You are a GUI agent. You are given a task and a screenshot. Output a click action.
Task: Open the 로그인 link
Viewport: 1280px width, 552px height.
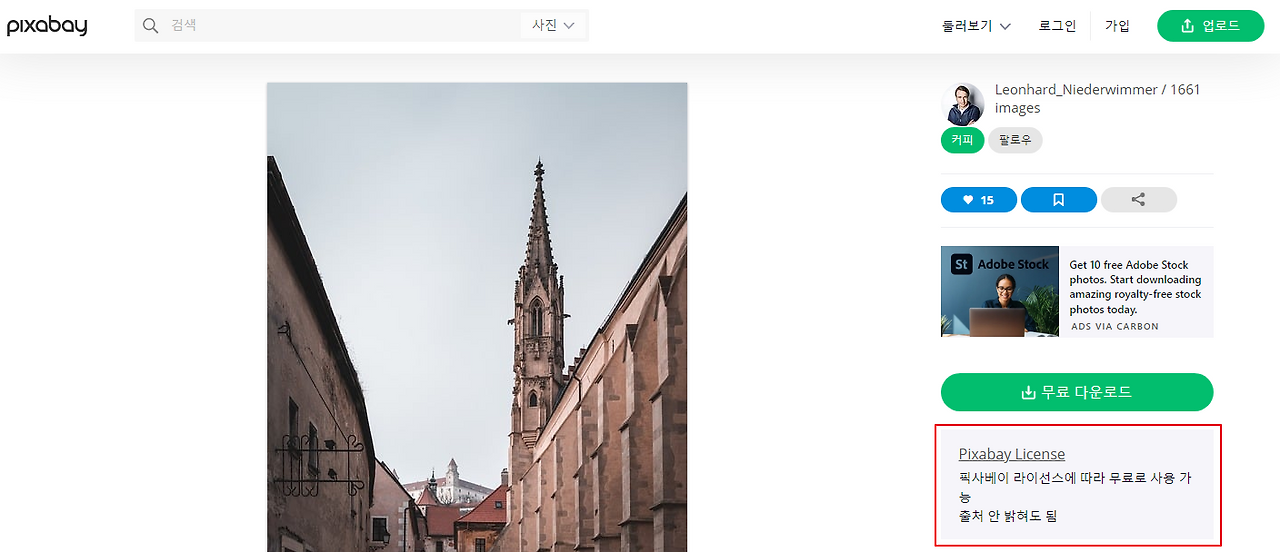(1057, 26)
